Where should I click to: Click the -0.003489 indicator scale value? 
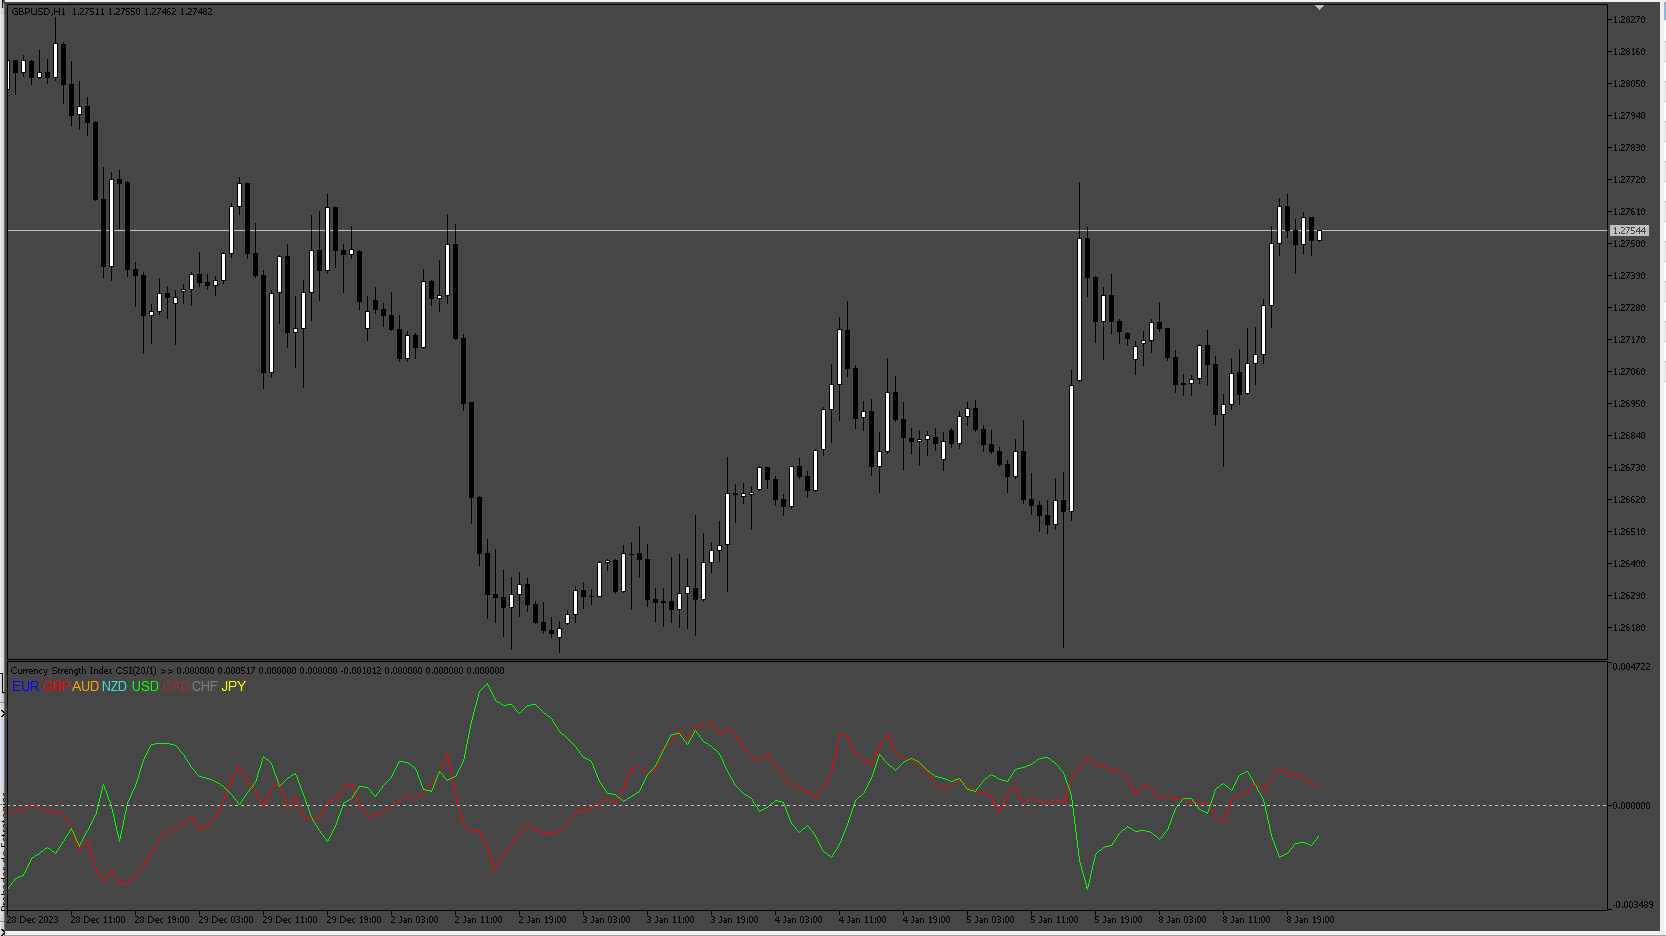coord(1632,905)
